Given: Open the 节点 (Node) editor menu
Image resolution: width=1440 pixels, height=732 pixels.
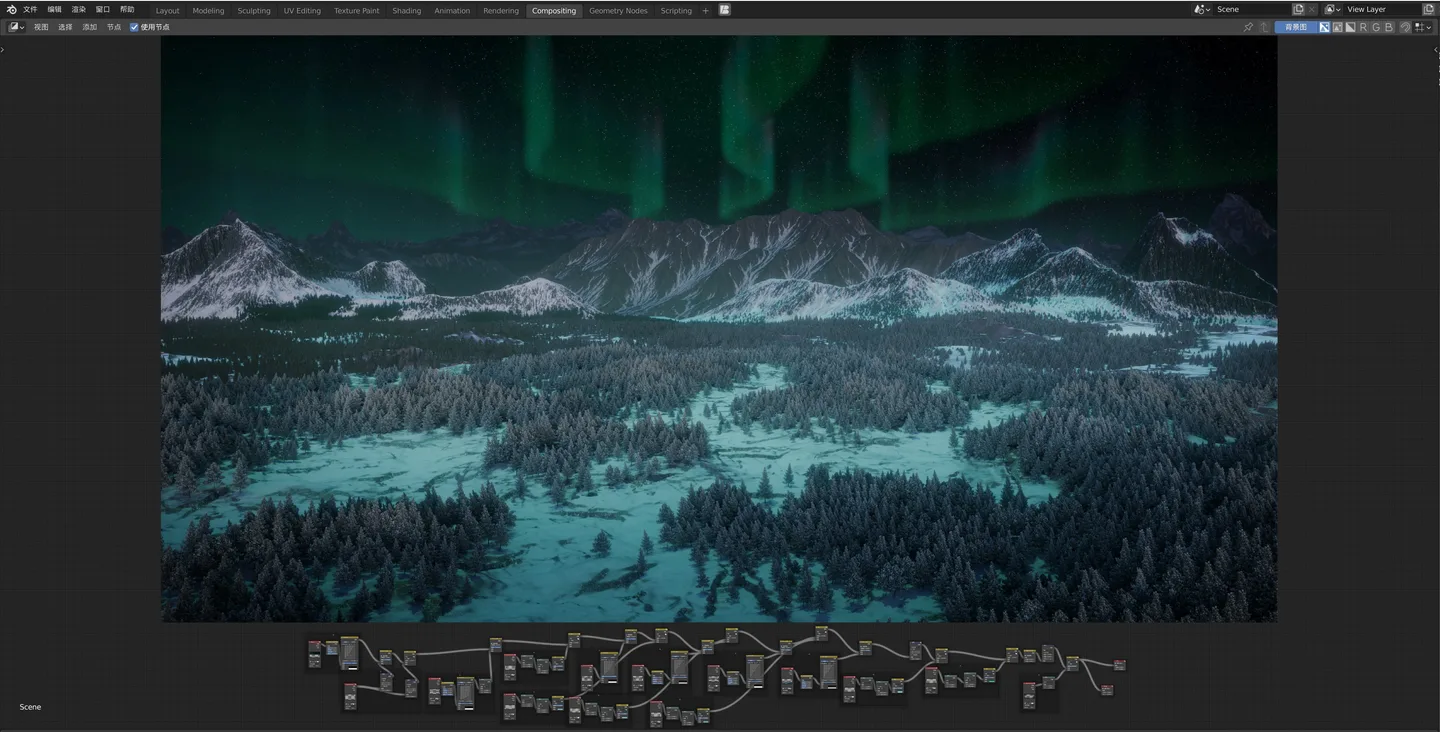Looking at the screenshot, I should 114,27.
